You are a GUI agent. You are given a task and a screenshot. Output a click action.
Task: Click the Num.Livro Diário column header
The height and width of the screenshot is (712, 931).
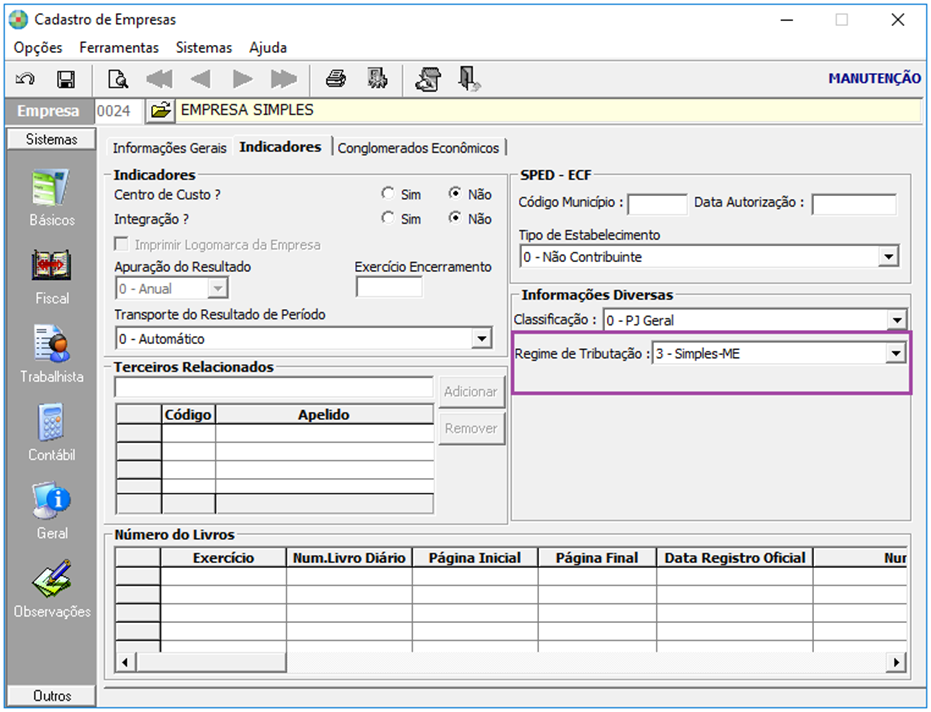coord(349,558)
